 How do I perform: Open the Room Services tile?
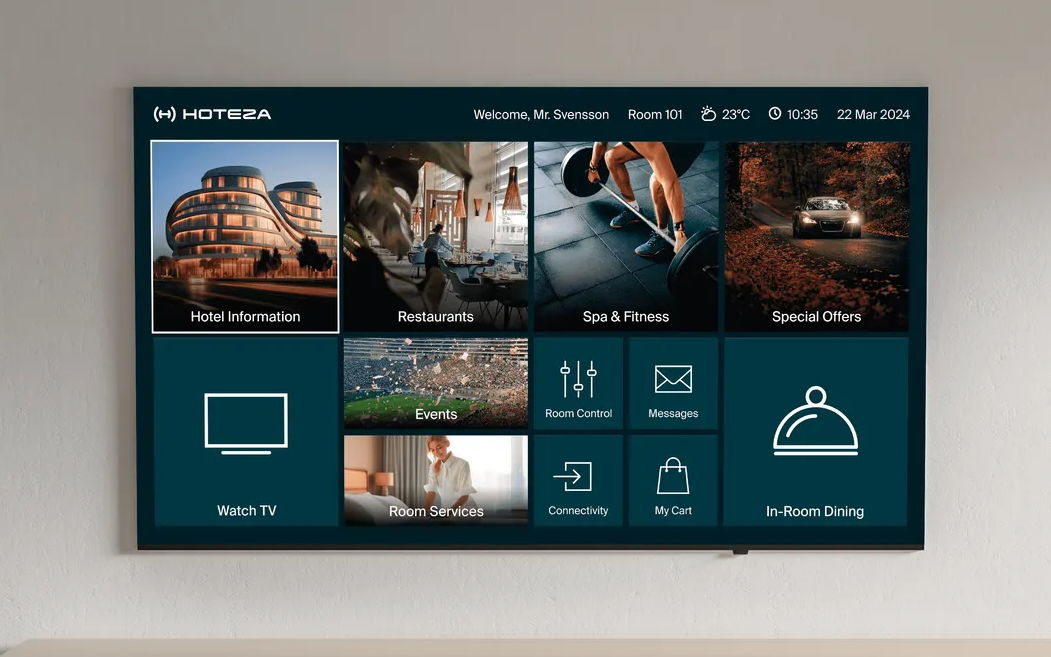pyautogui.click(x=436, y=480)
